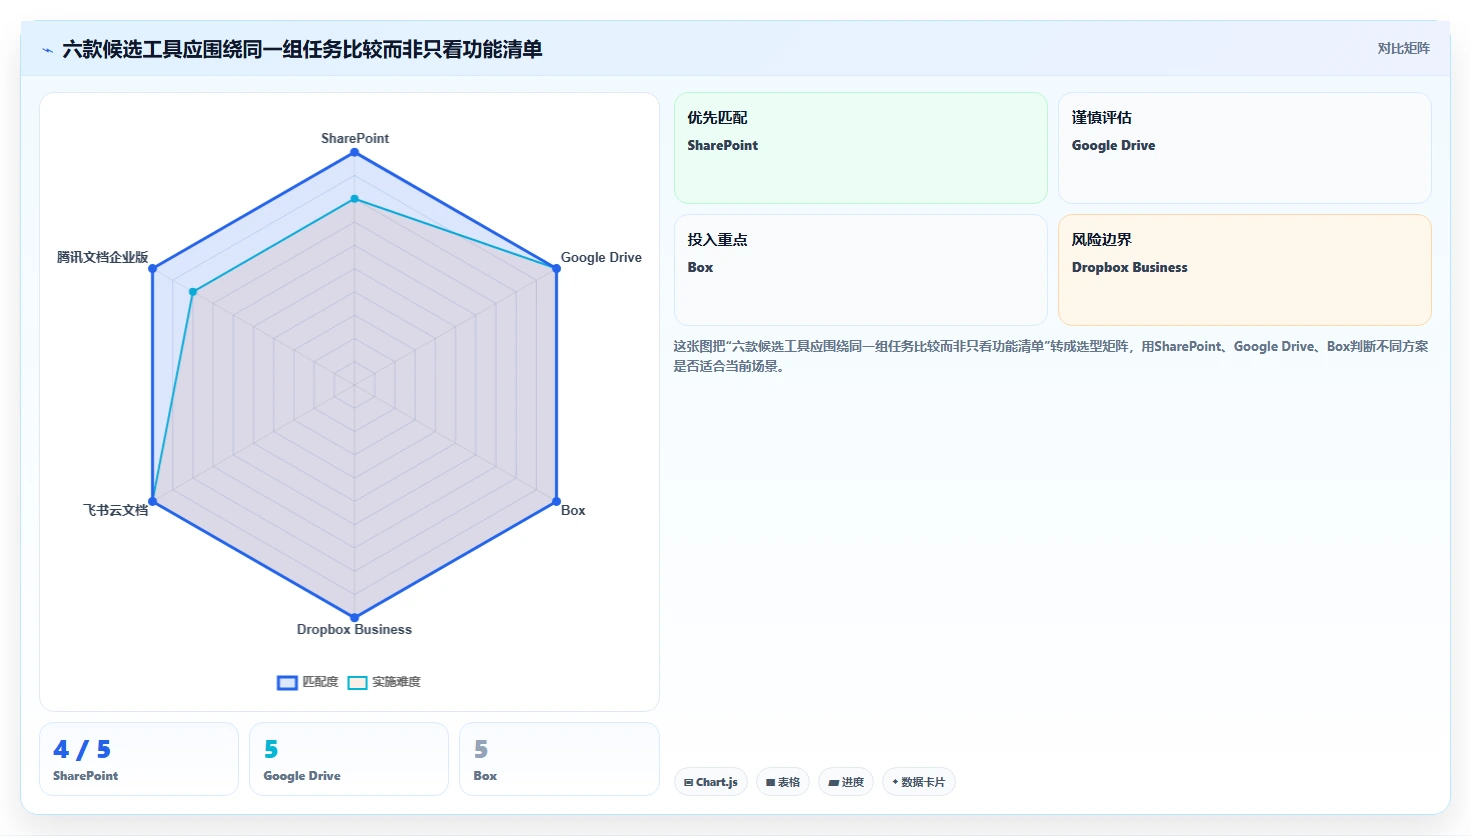Click the 匹配度 legend label text
The image size is (1471, 836).
320,682
